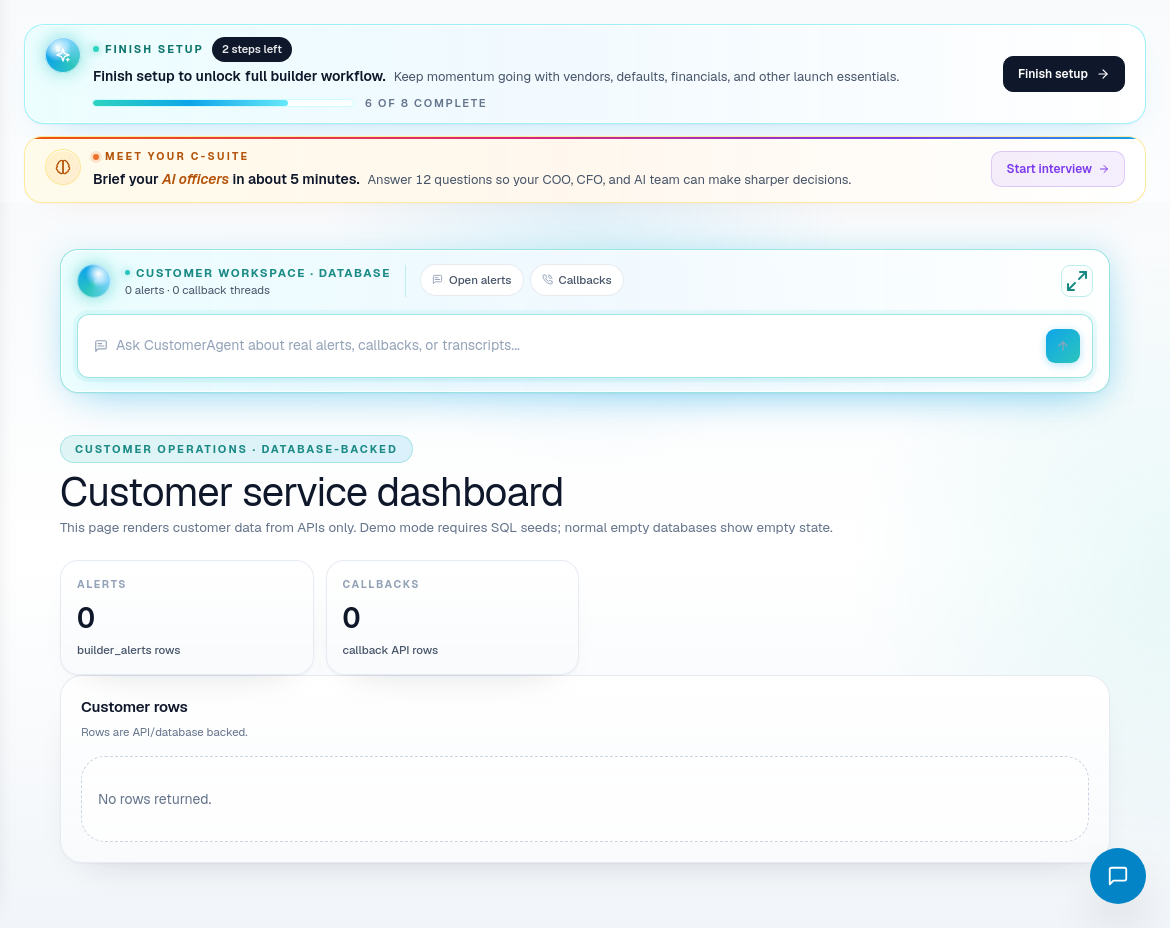The width and height of the screenshot is (1170, 935).
Task: Click the '6 of 8 complete' label
Action: pos(425,103)
